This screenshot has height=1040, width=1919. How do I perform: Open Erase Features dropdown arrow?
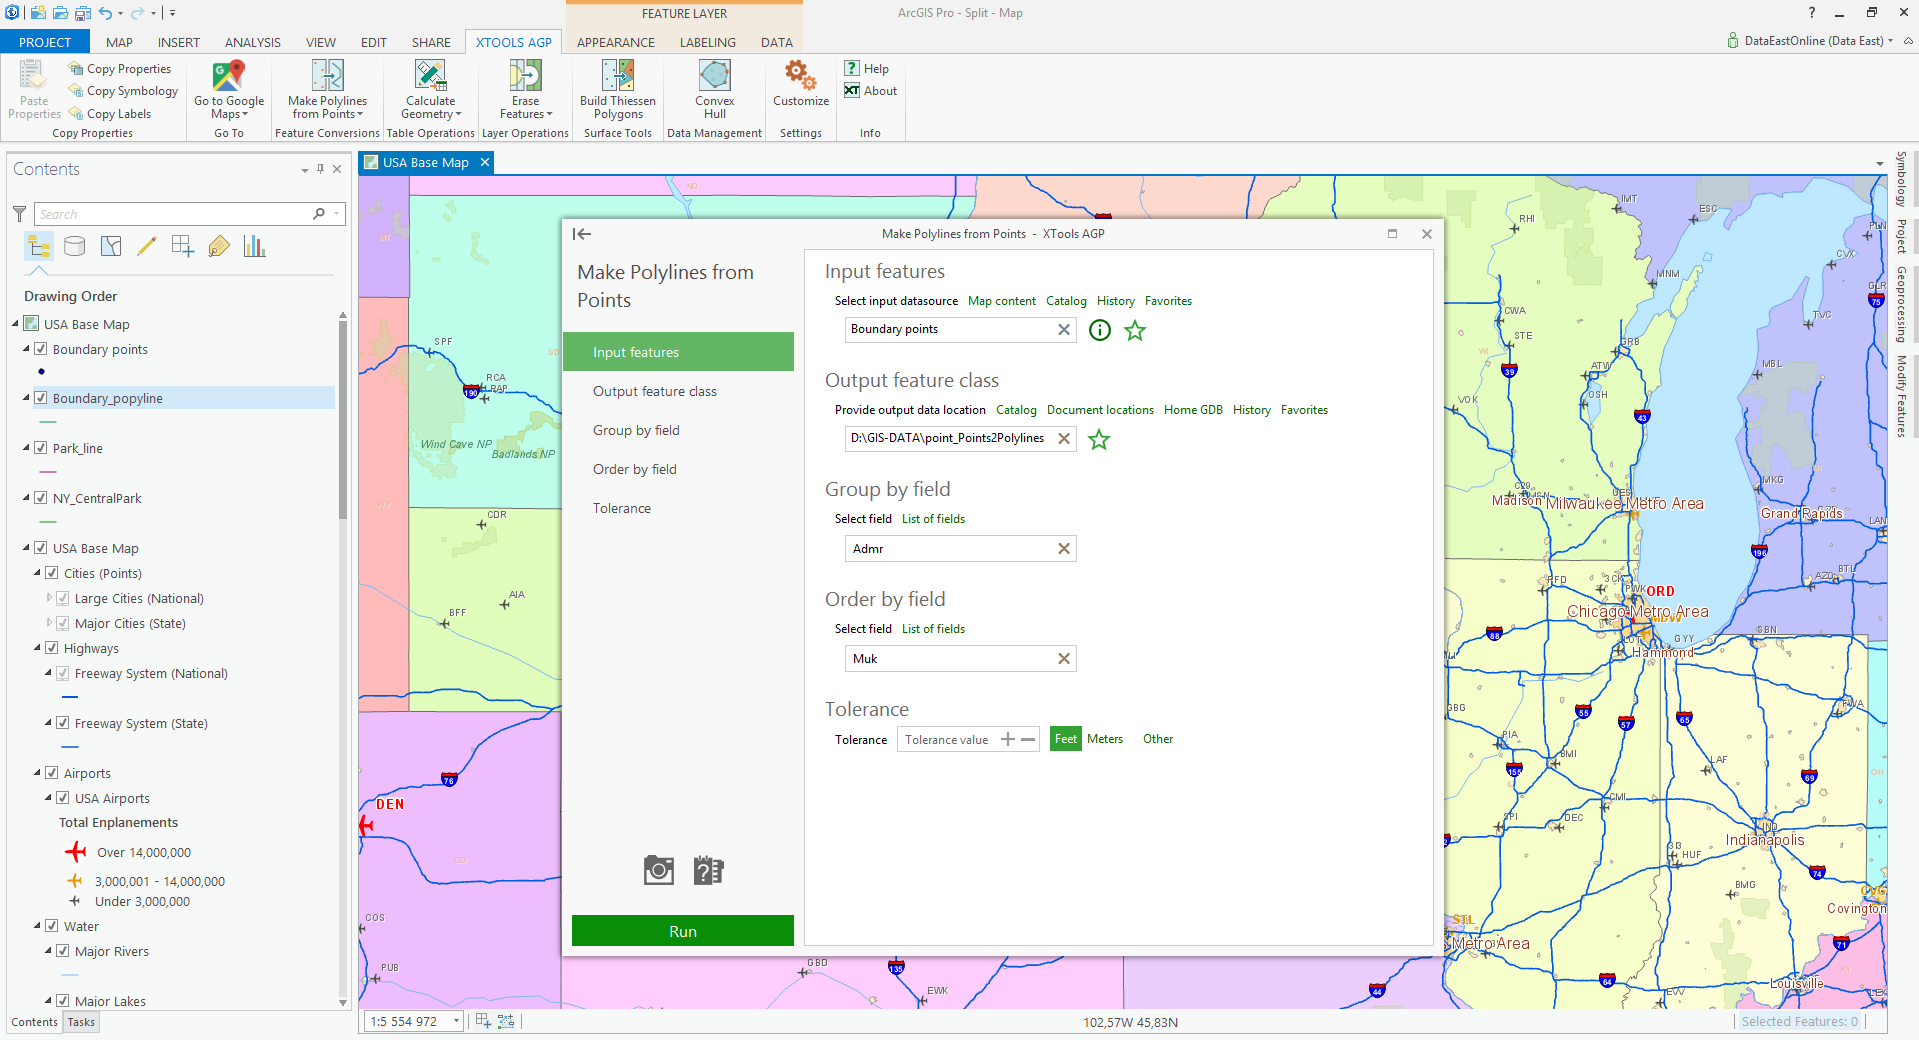549,114
